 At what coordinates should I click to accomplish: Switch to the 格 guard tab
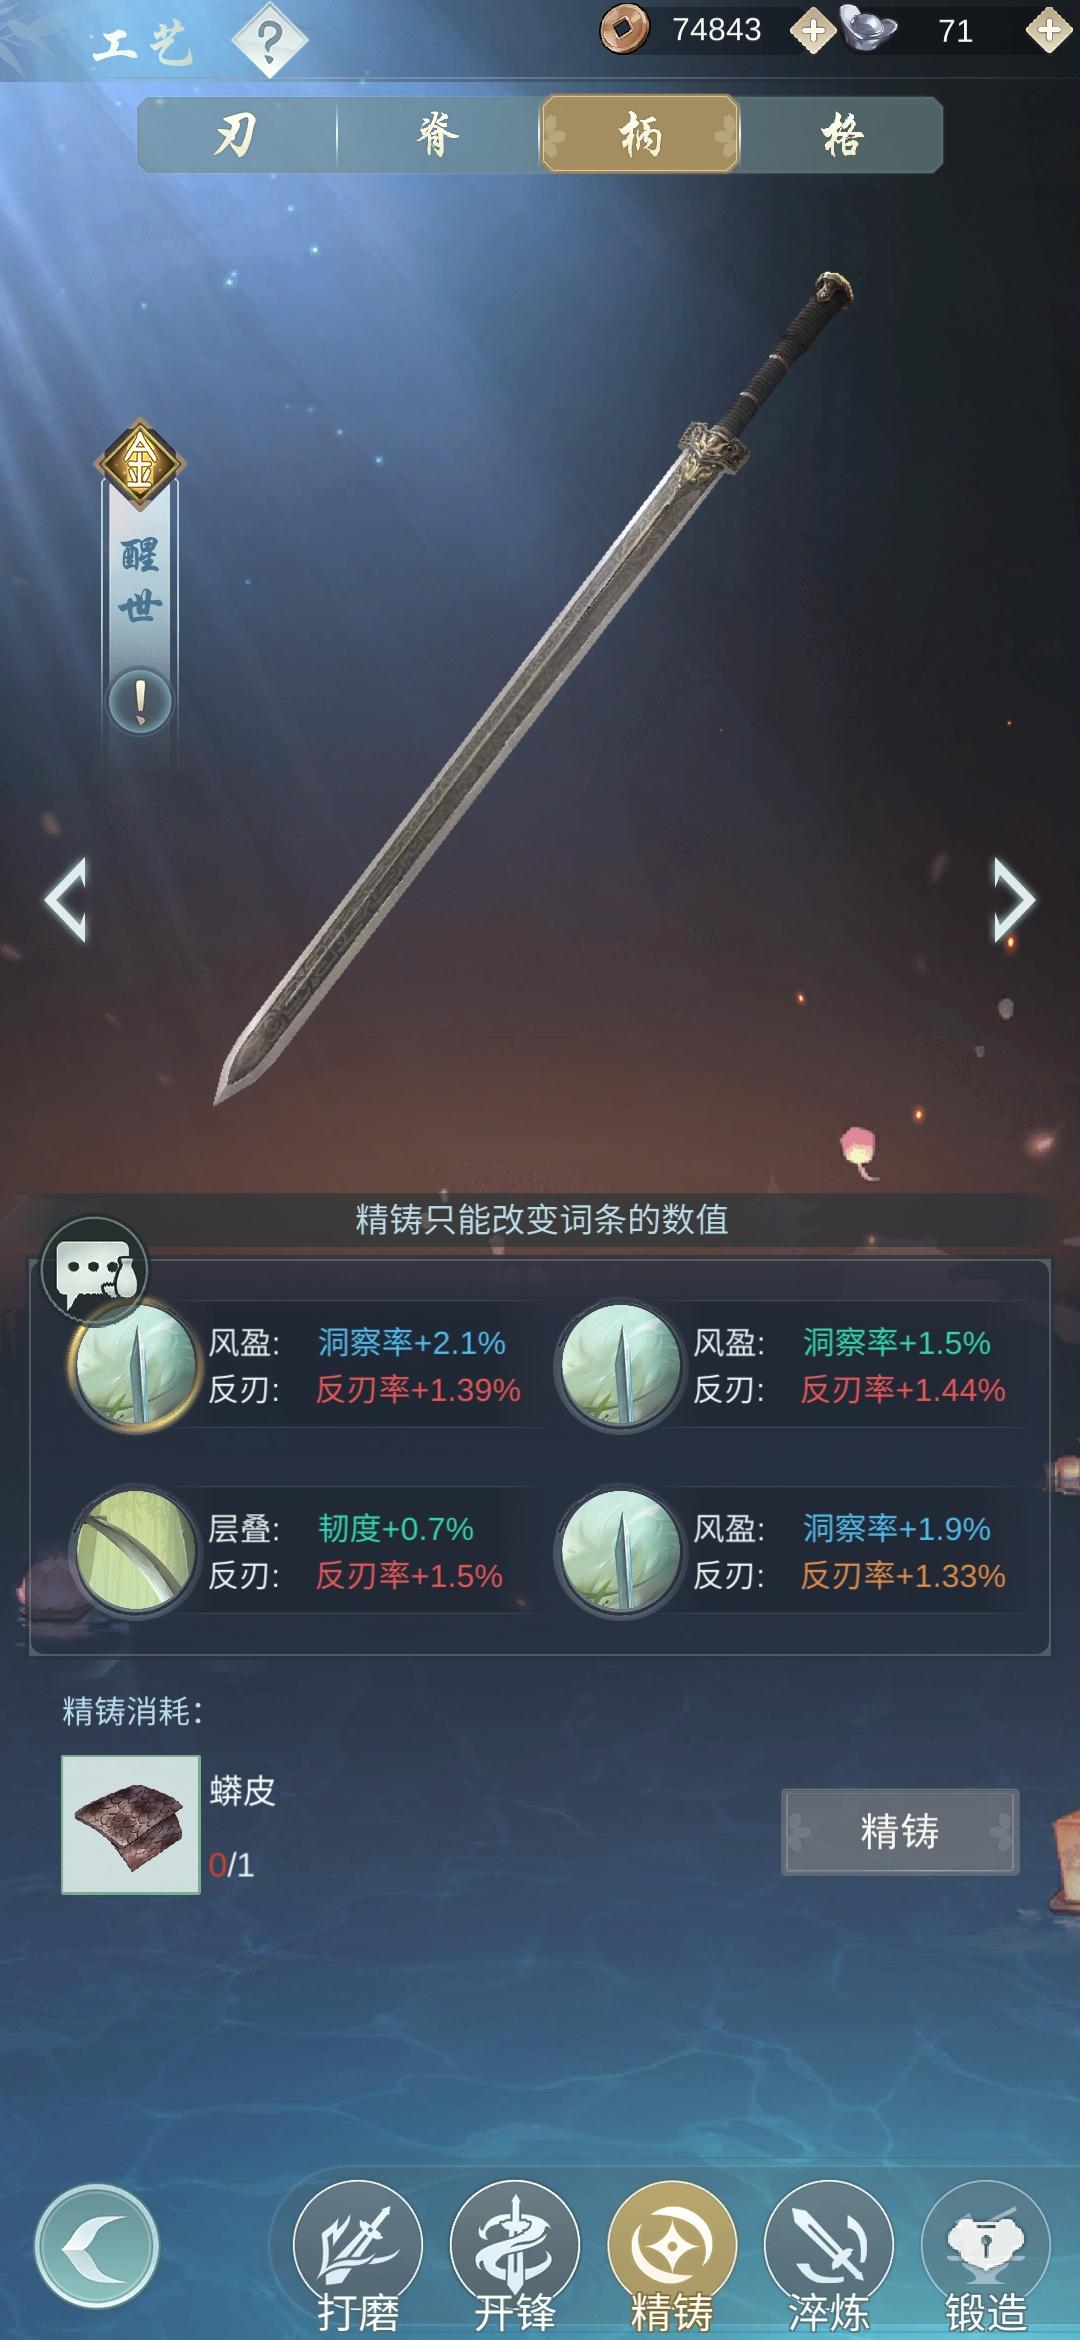[x=842, y=135]
